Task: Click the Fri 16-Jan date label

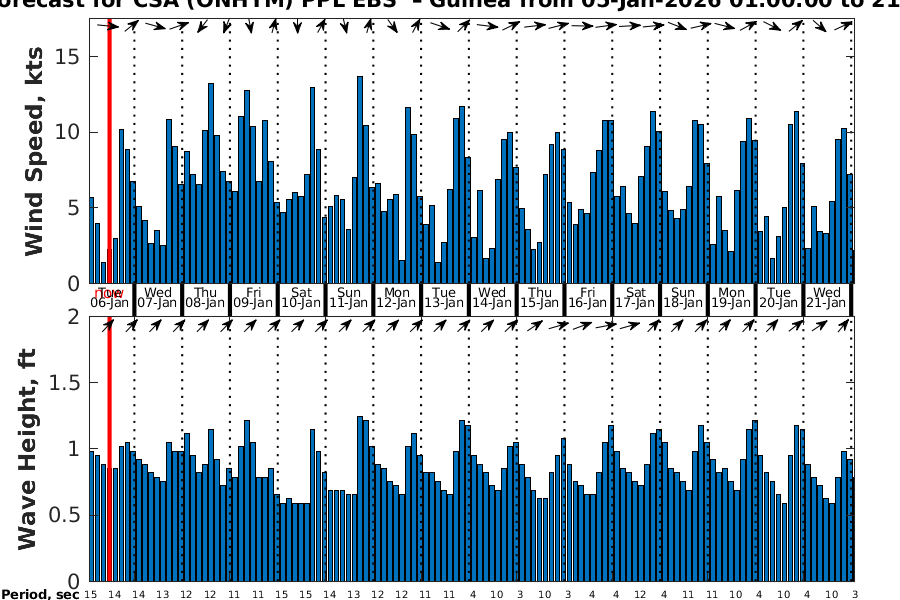Action: point(588,298)
